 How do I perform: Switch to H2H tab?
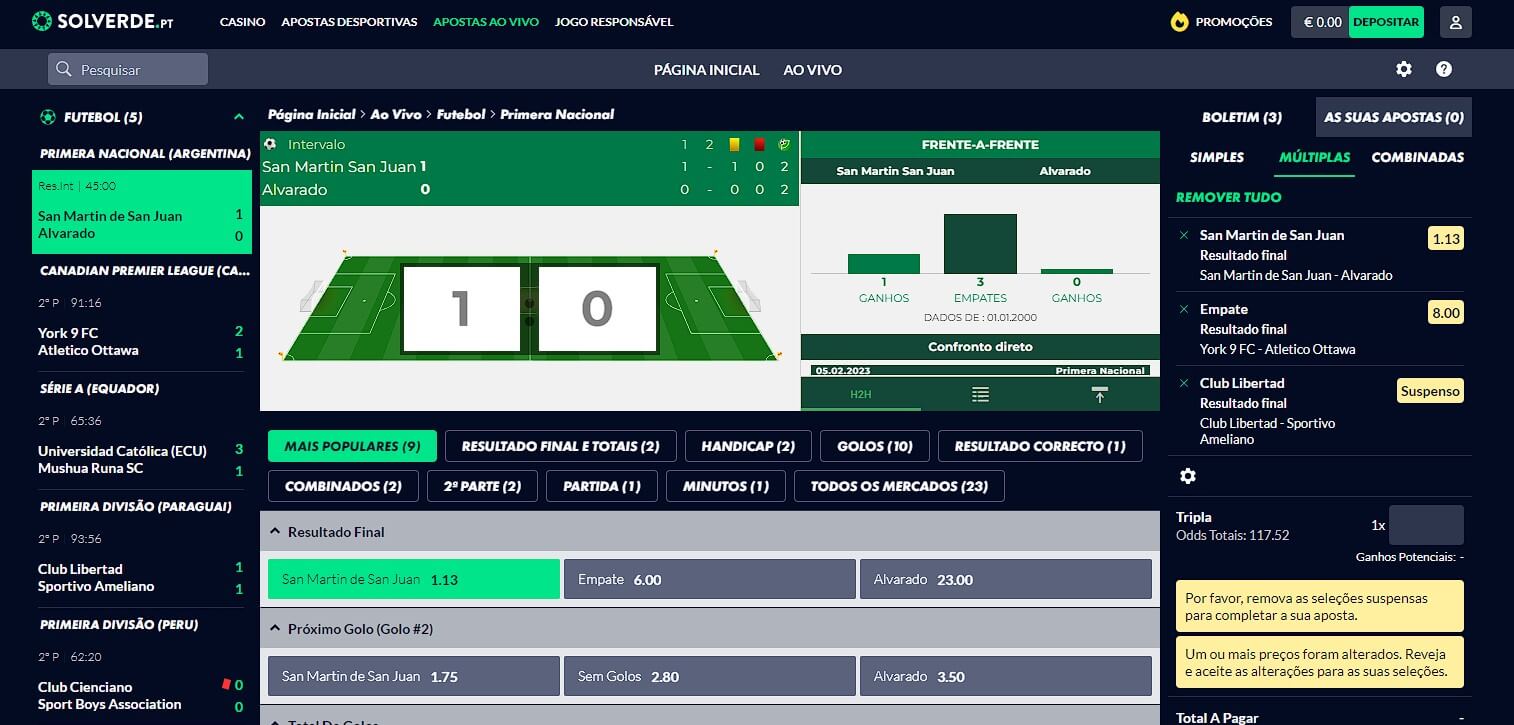coord(861,395)
